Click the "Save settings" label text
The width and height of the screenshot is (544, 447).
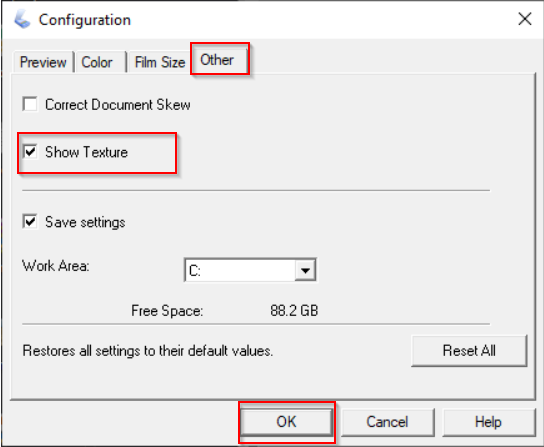pyautogui.click(x=85, y=222)
